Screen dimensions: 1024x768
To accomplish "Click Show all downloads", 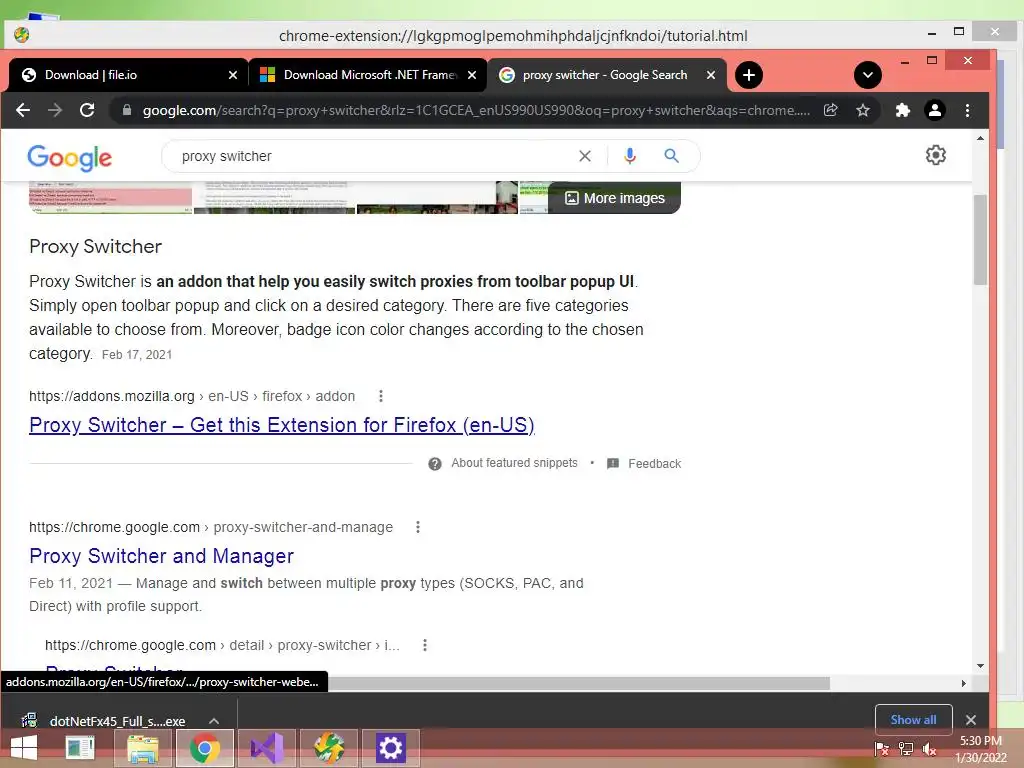I will tap(913, 720).
